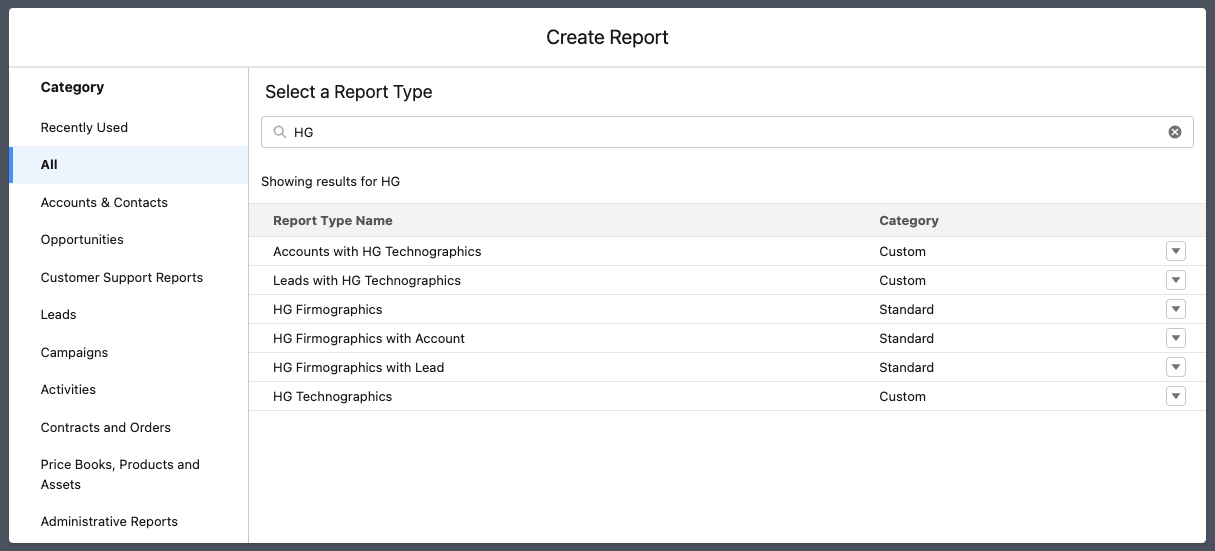
Task: Expand the HG Firmographics row menu
Action: point(1175,310)
